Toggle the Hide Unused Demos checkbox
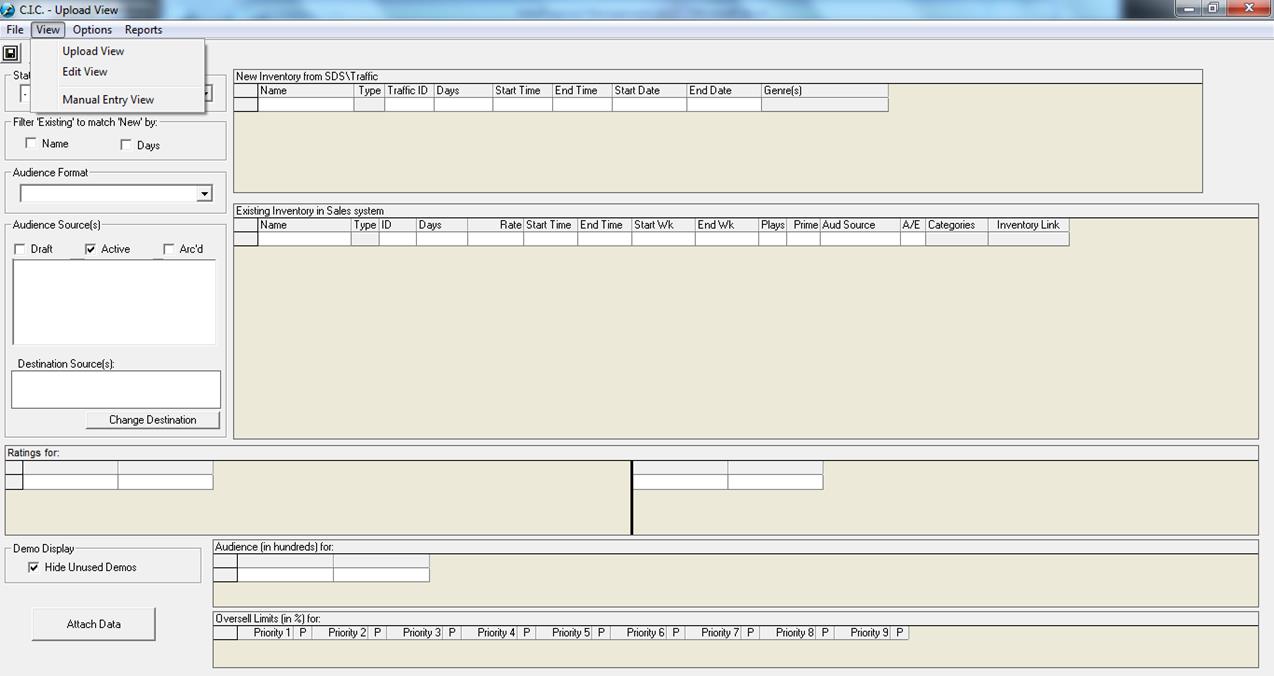 (x=34, y=567)
